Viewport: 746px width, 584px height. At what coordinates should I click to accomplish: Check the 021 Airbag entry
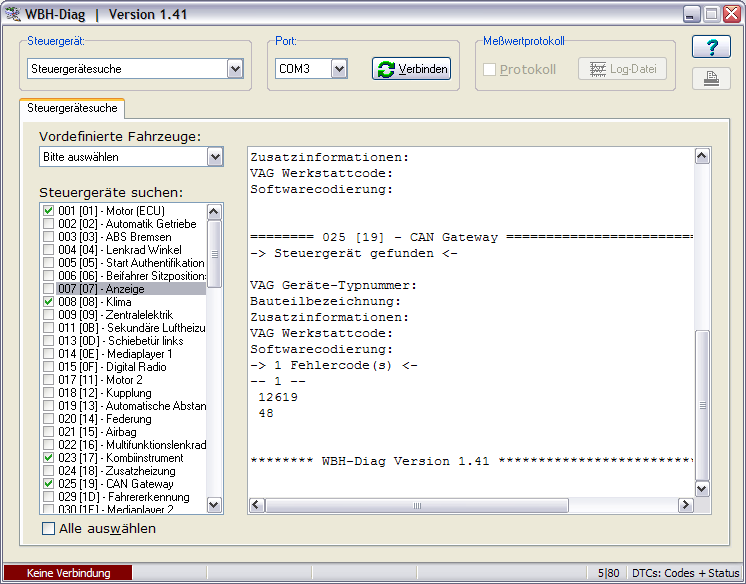point(49,432)
